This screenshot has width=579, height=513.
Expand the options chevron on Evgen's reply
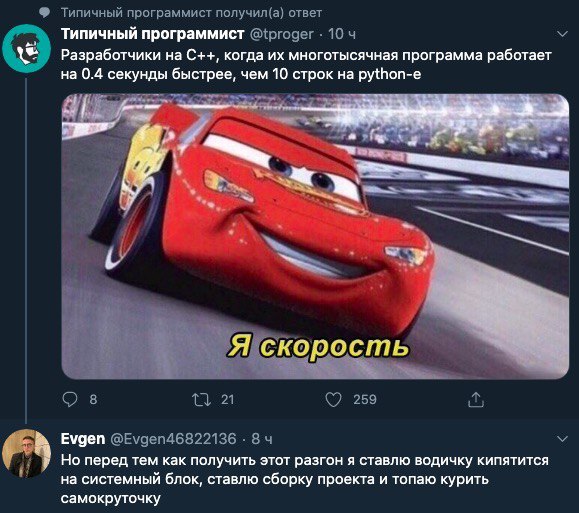pyautogui.click(x=562, y=439)
